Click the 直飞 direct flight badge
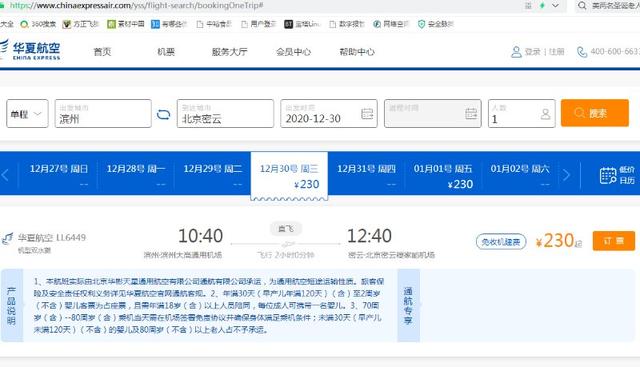The image size is (640, 367). (286, 229)
